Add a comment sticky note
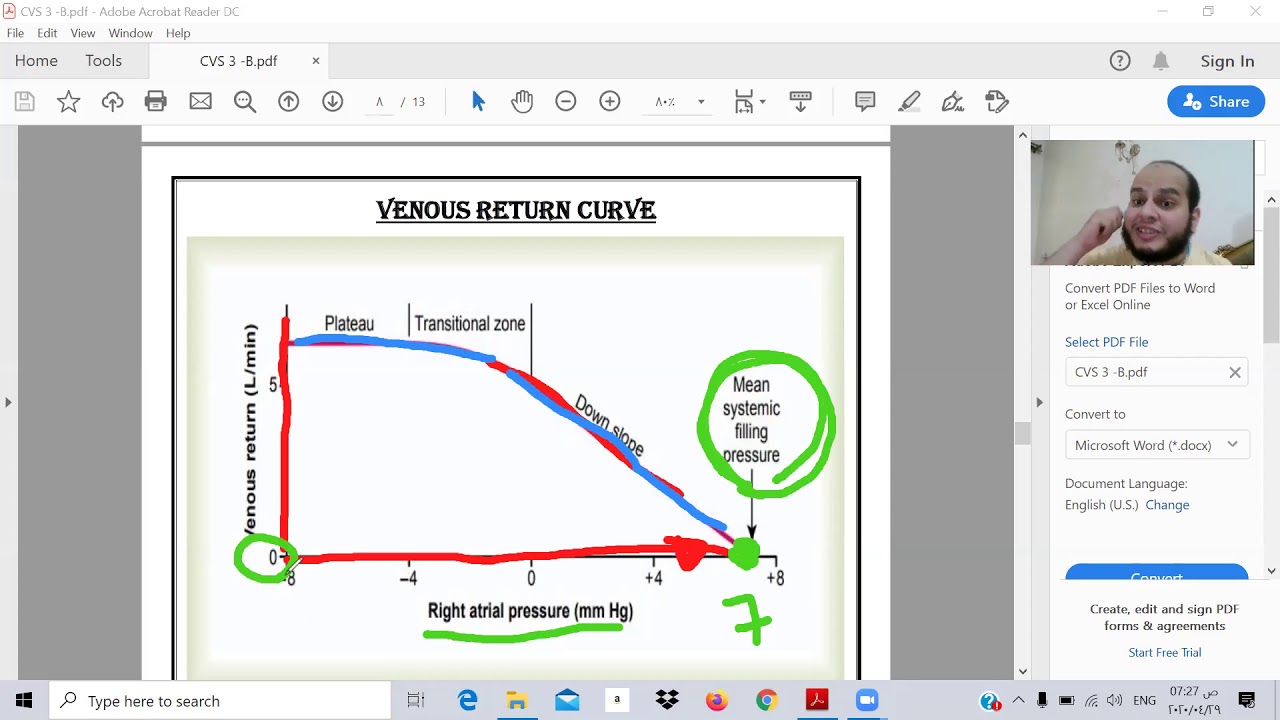This screenshot has width=1280, height=720. click(x=865, y=101)
